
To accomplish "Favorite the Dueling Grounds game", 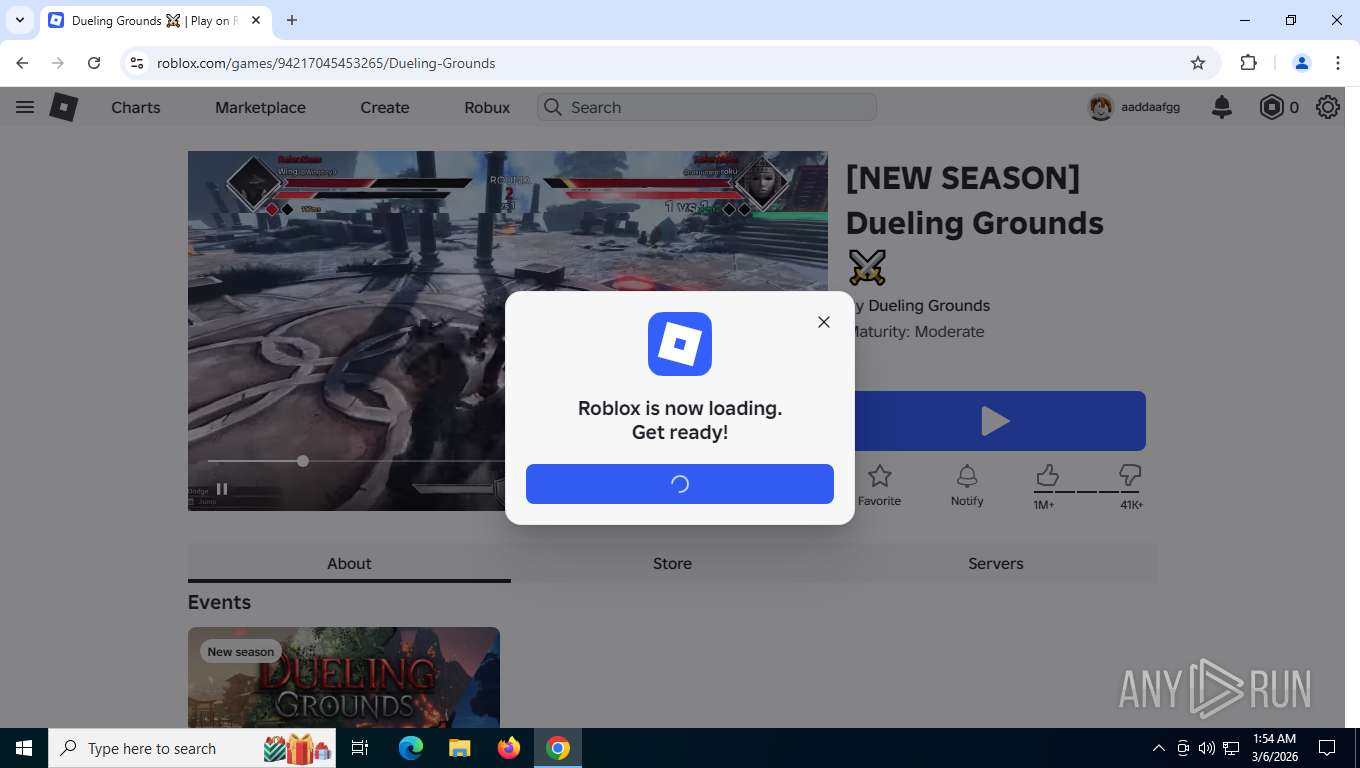I will point(880,486).
